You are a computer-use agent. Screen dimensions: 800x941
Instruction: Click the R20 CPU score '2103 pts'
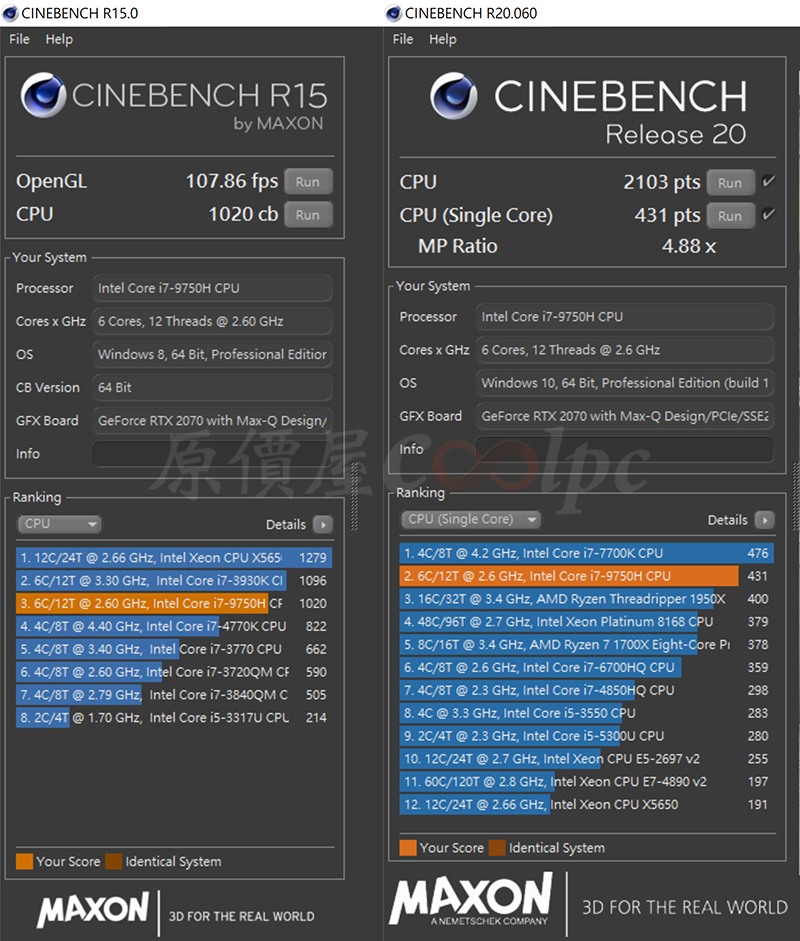coord(662,182)
